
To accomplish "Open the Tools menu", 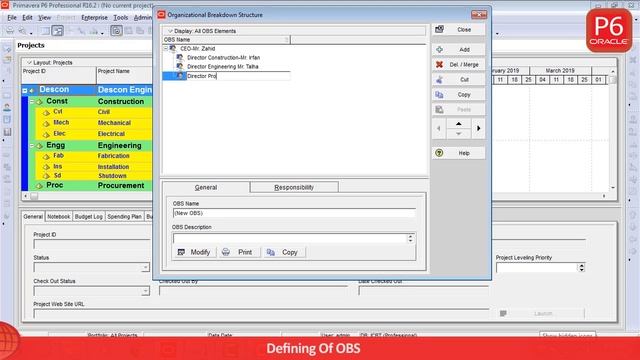I will click(x=120, y=18).
